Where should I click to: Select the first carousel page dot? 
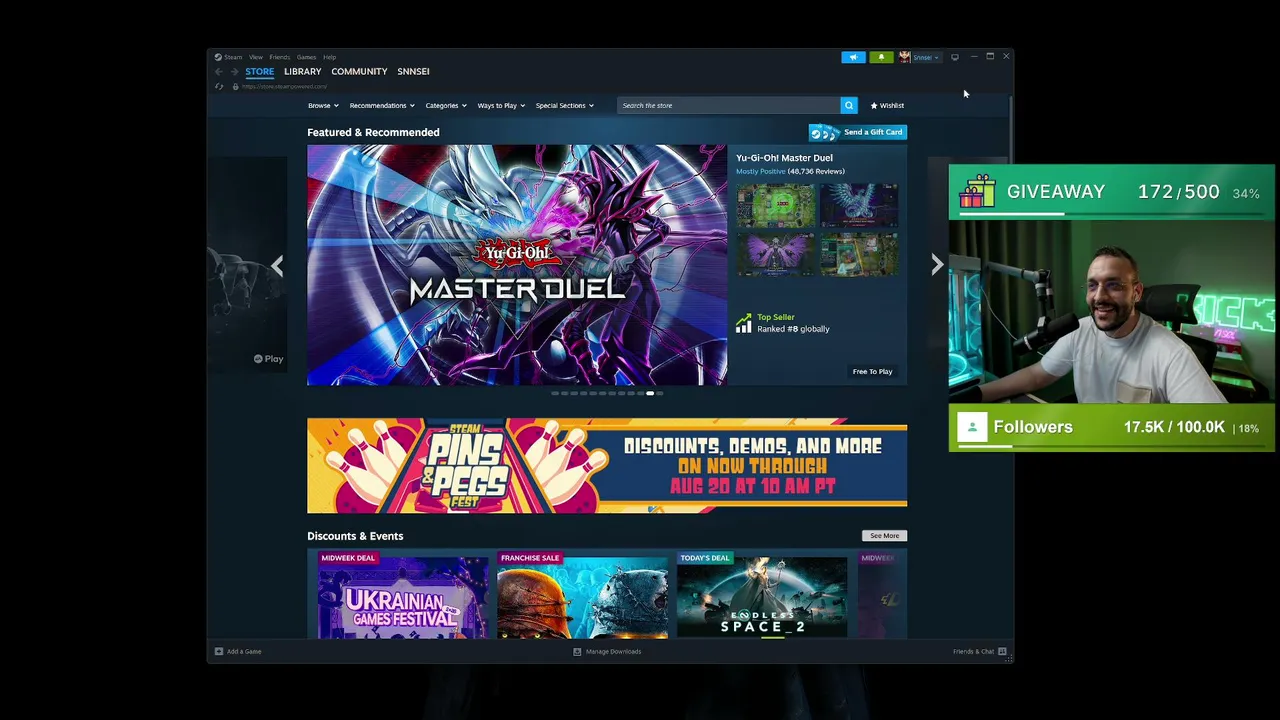point(555,393)
